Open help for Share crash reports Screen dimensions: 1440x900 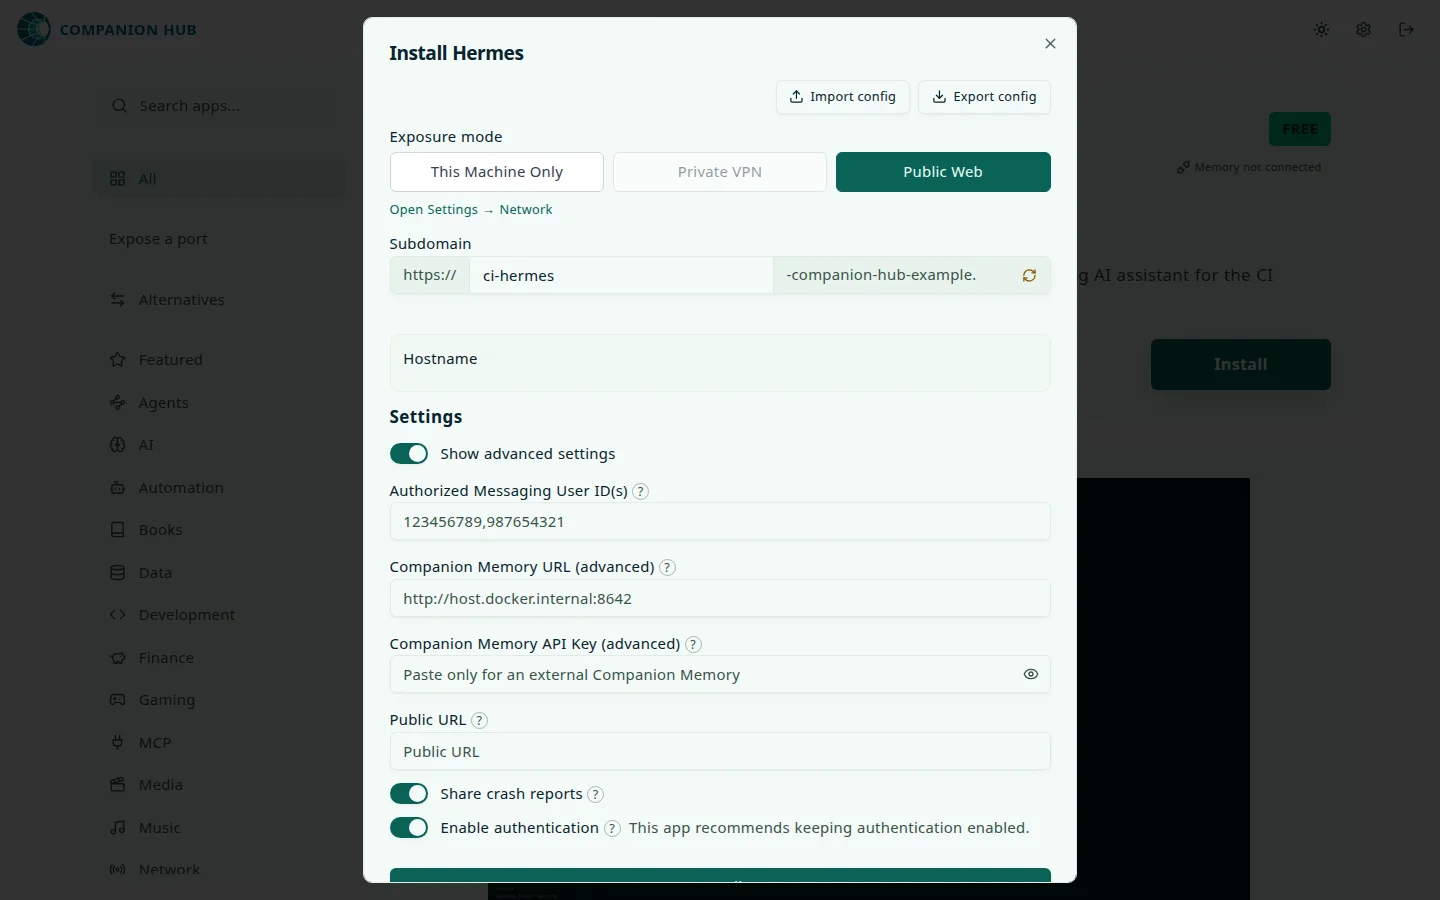(595, 795)
